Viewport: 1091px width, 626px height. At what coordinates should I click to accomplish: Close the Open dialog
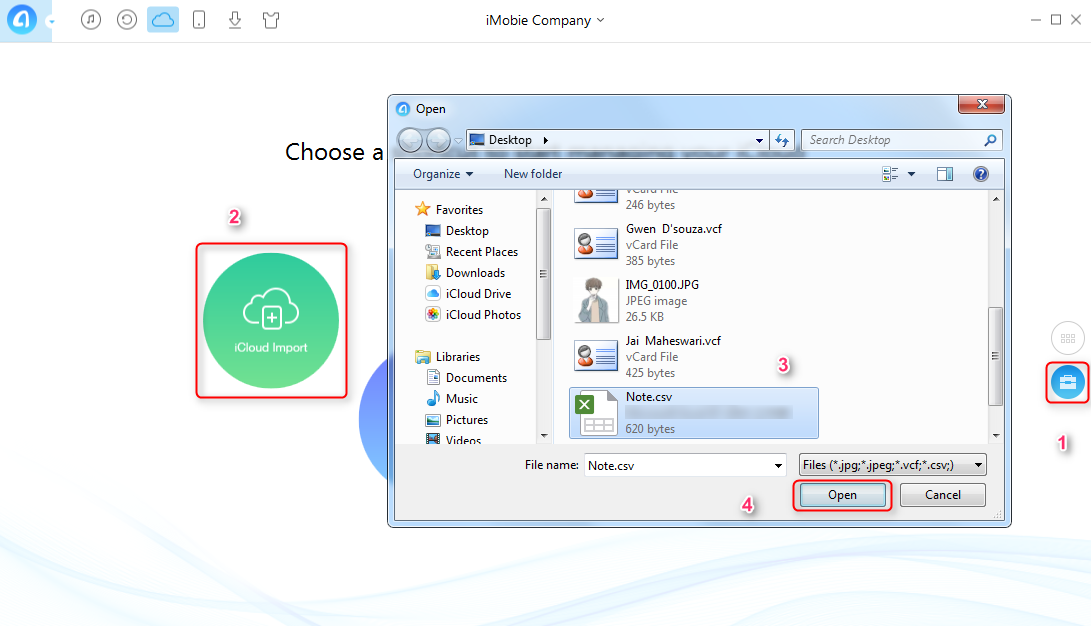pyautogui.click(x=982, y=104)
